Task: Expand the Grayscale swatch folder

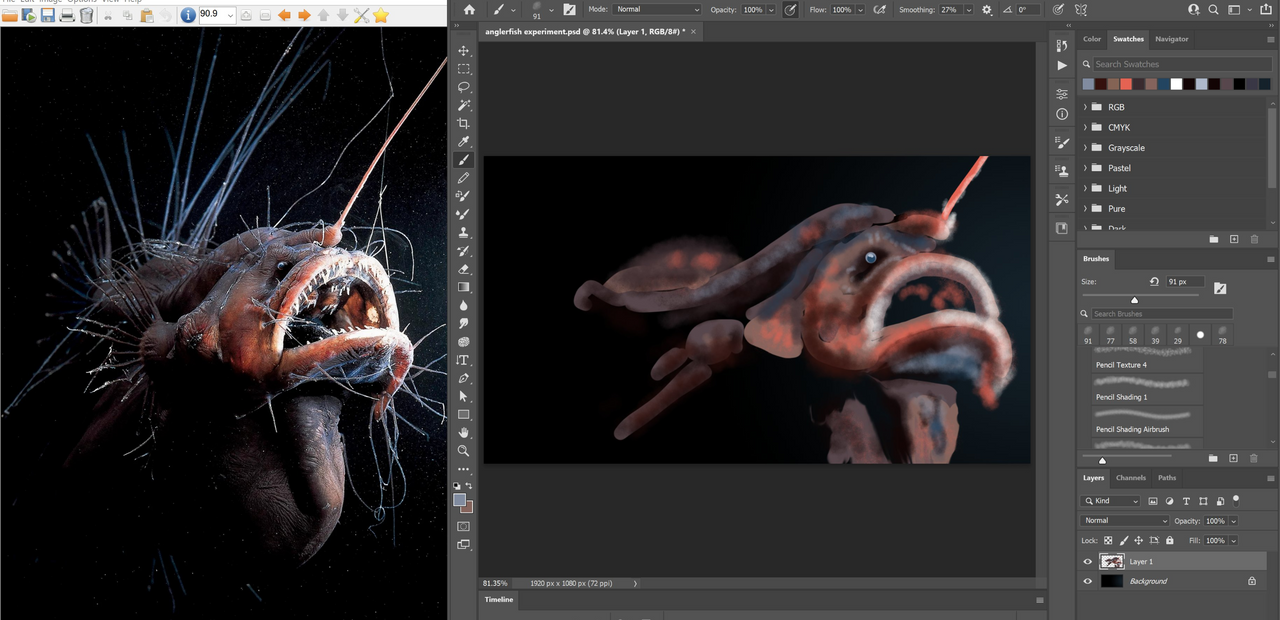Action: point(1085,148)
